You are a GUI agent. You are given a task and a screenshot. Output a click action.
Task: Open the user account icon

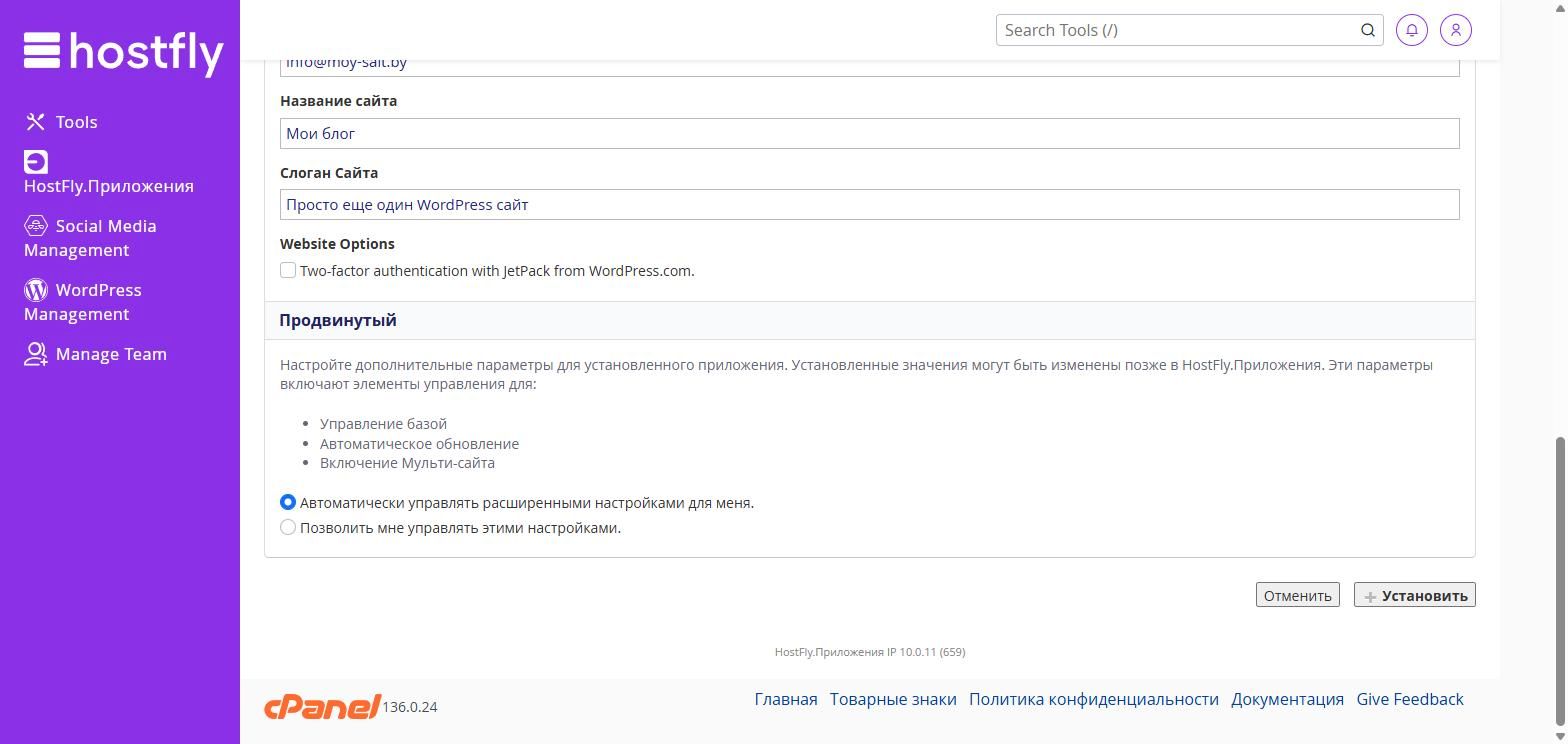[x=1456, y=30]
